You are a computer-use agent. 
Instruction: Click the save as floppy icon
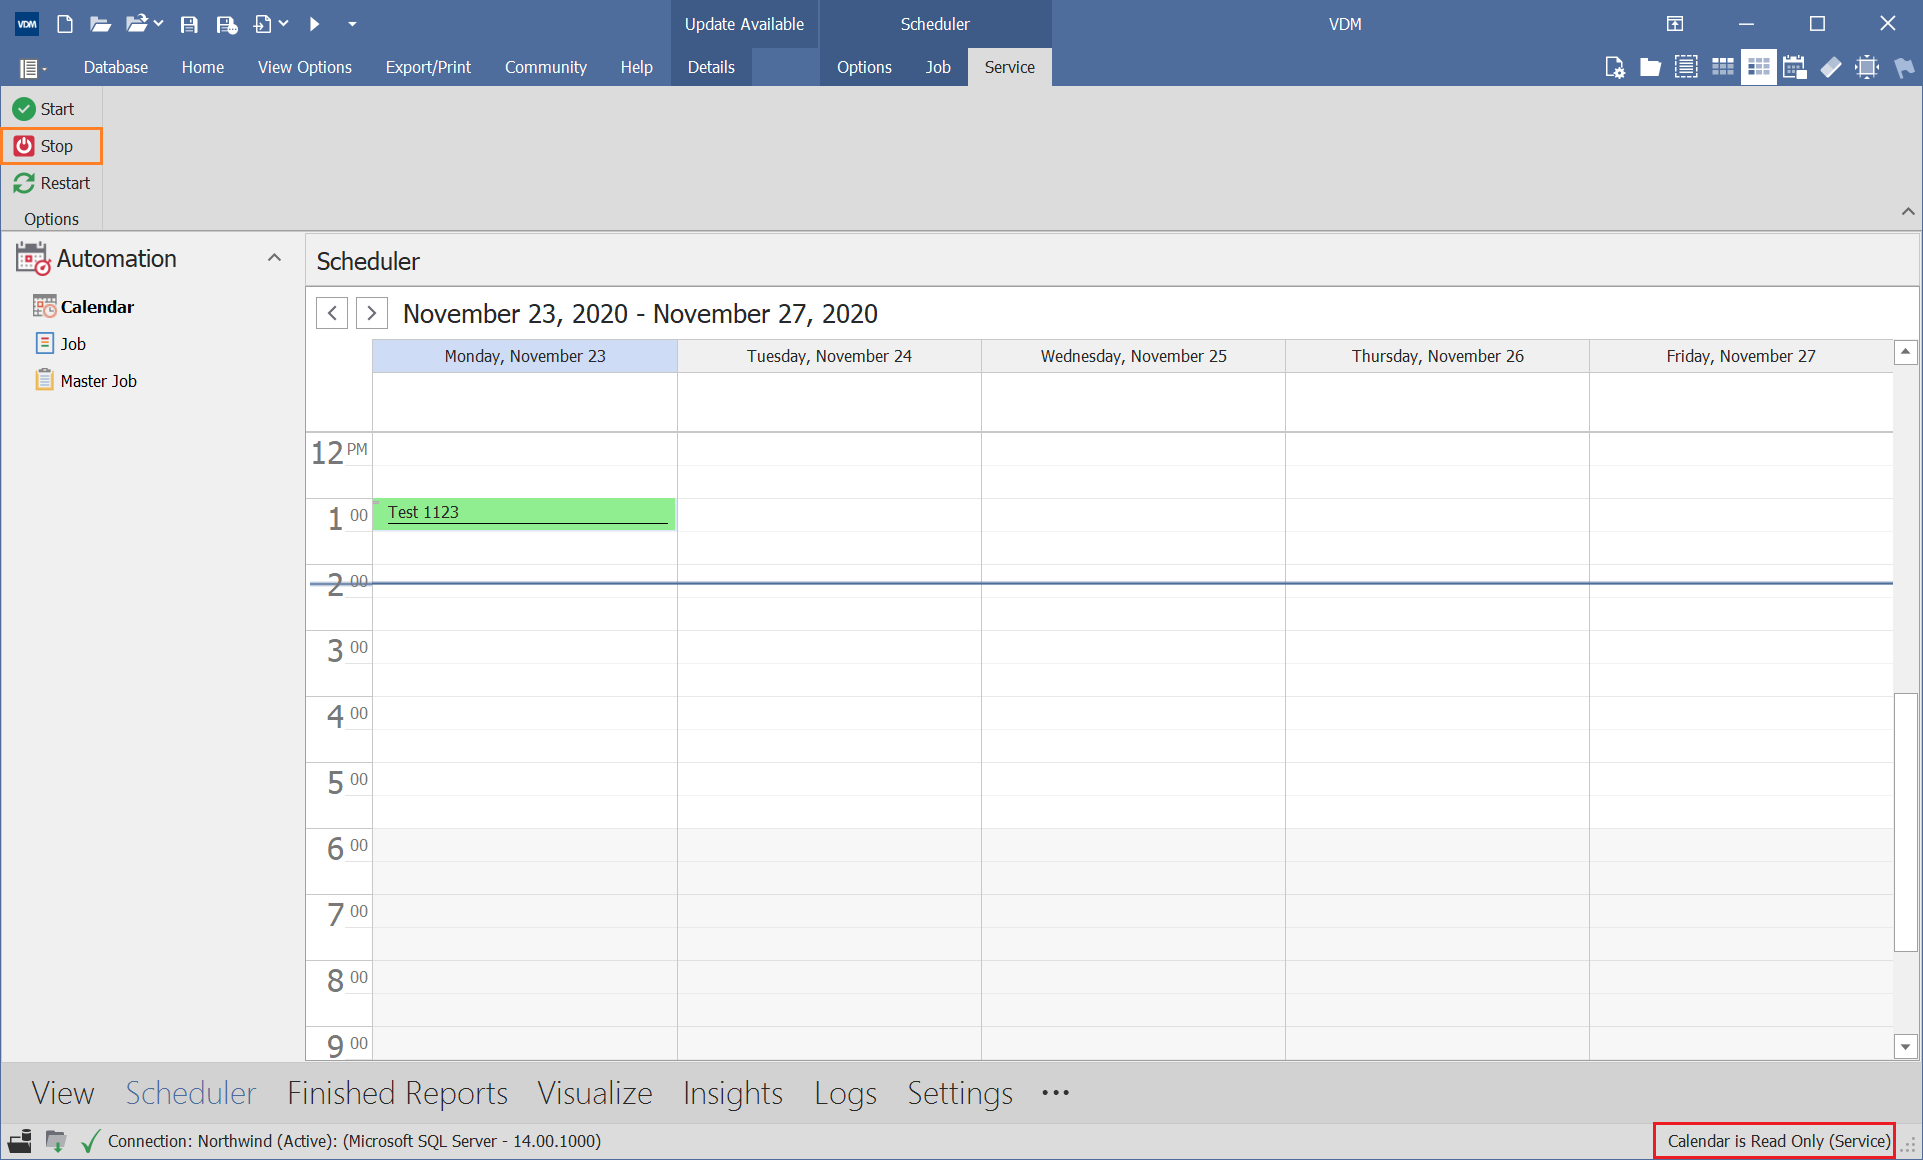click(227, 24)
